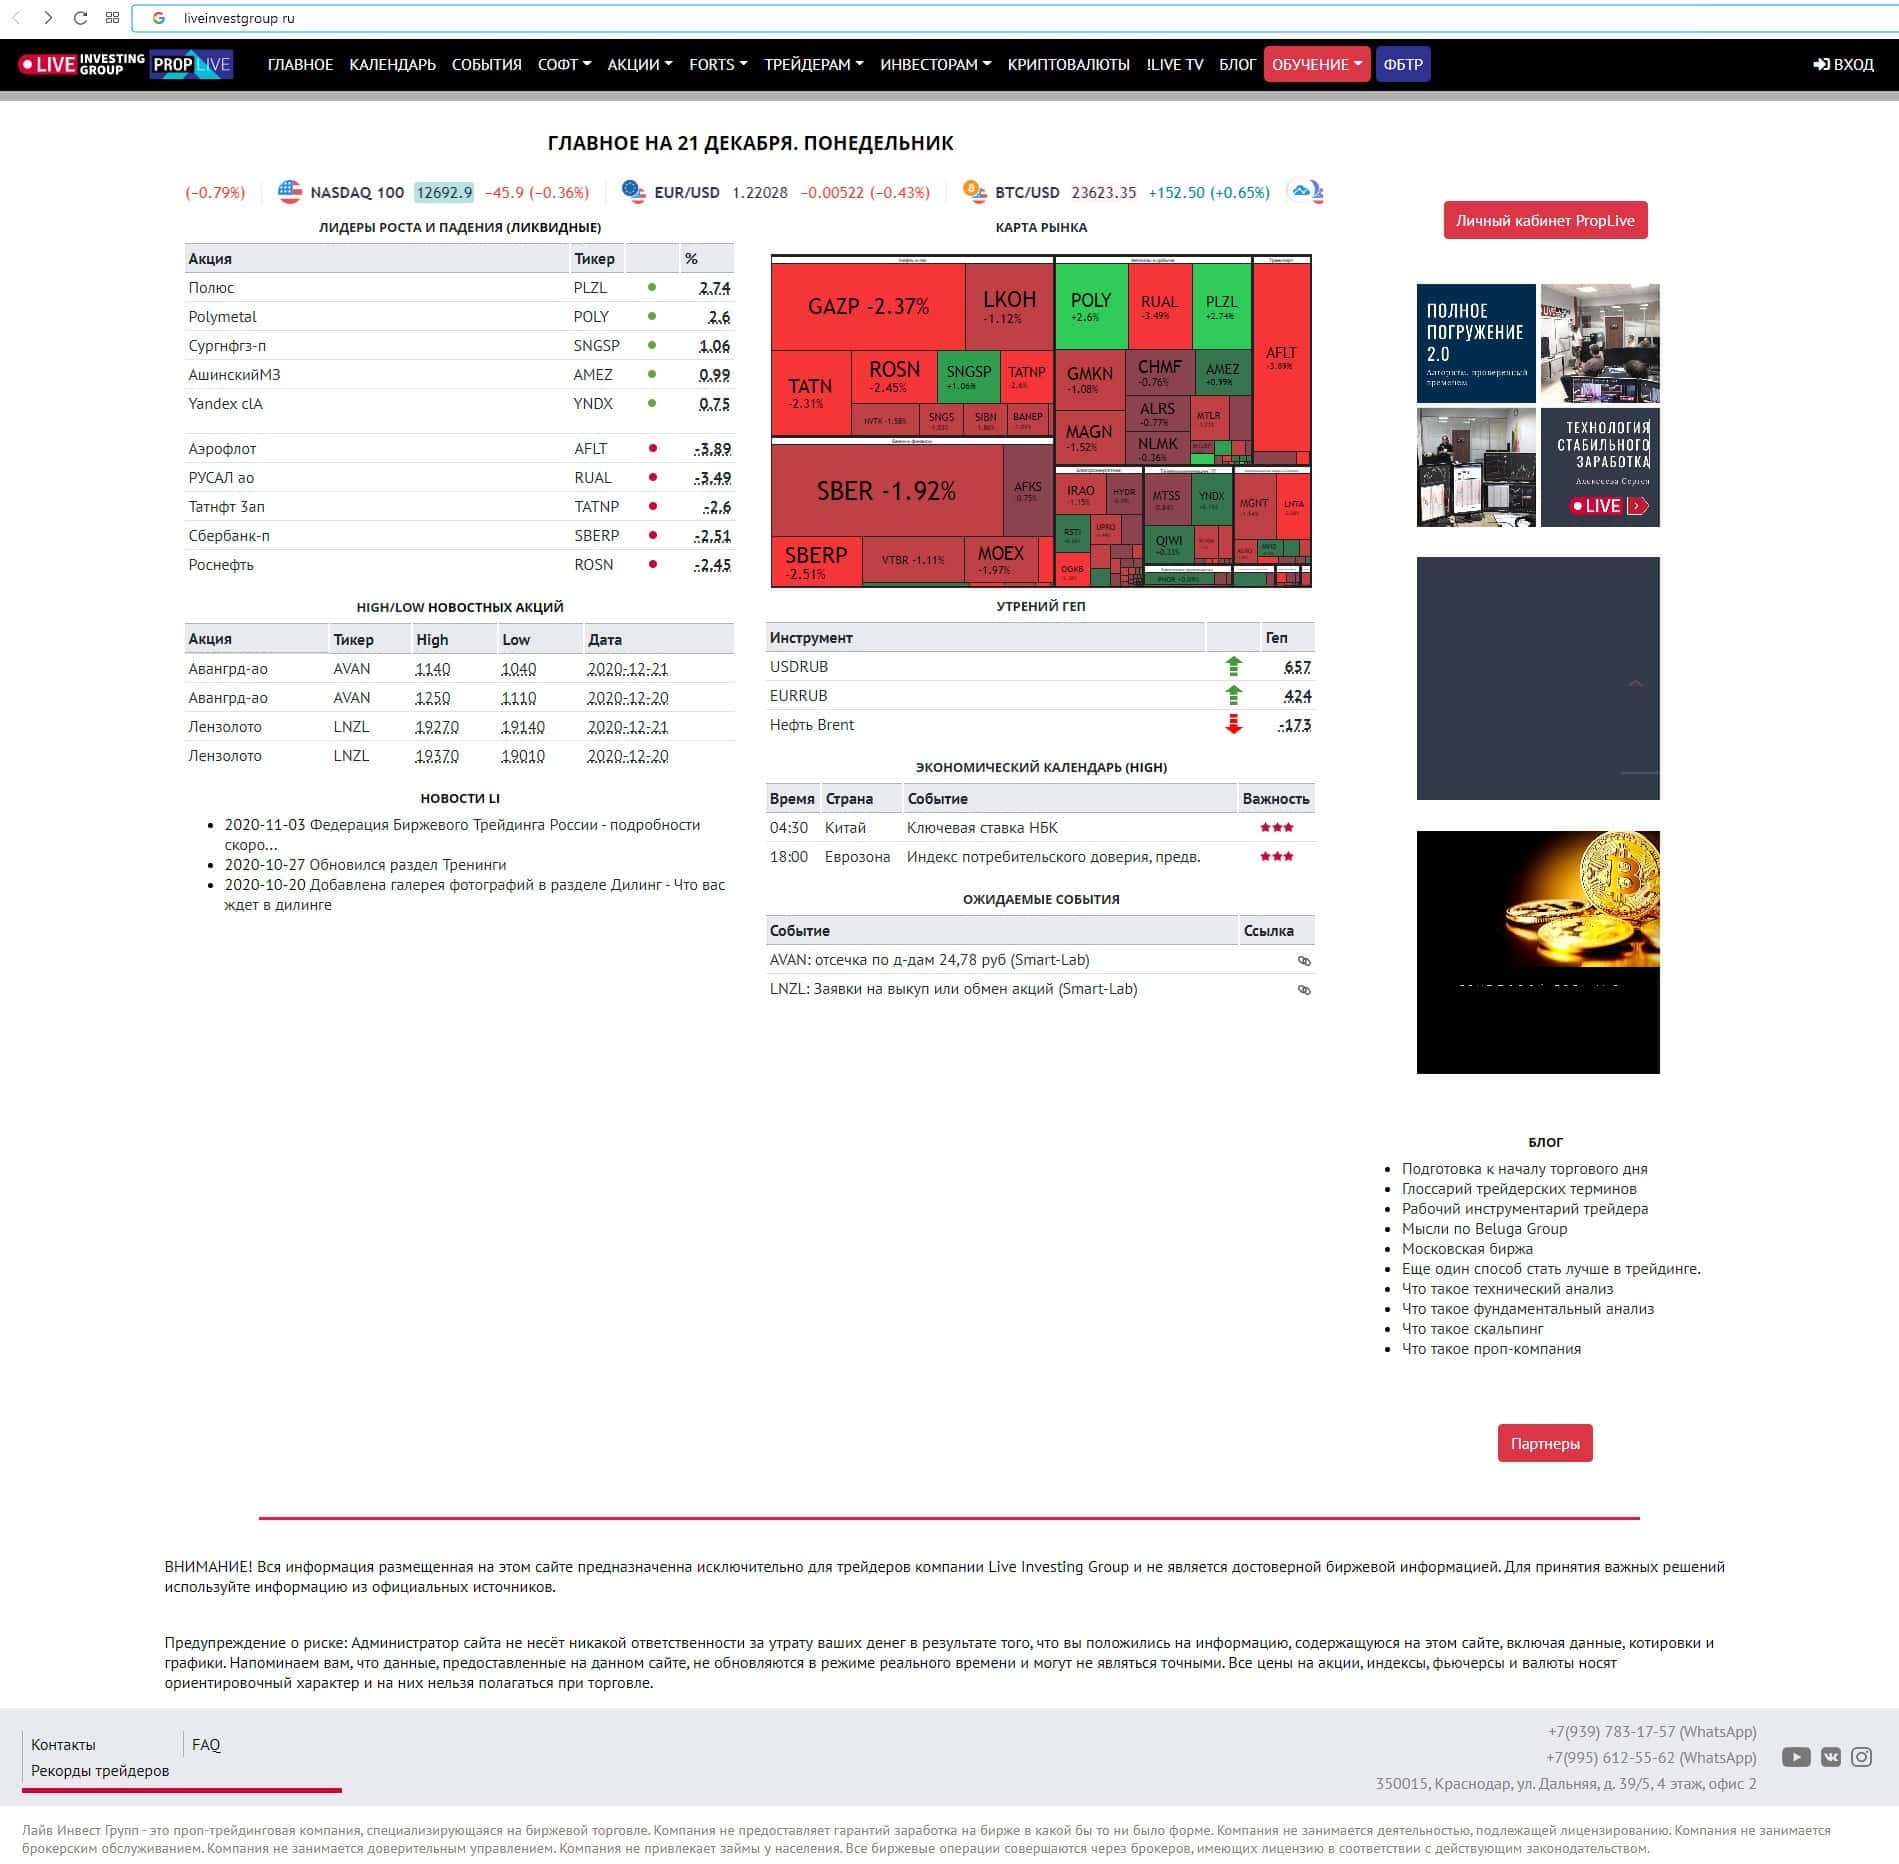Viewport: 1899px width, 1864px height.
Task: Open the bitcoin coins banner image
Action: click(1538, 952)
